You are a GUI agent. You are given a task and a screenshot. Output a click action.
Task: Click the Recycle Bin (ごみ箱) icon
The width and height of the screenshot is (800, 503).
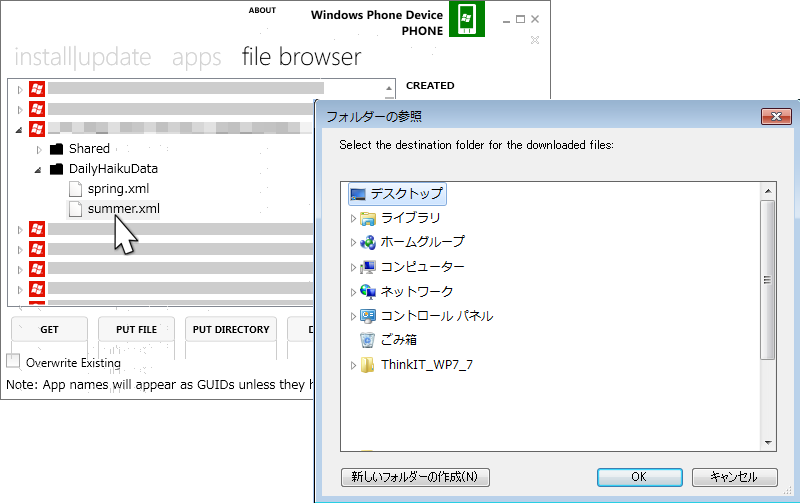367,340
